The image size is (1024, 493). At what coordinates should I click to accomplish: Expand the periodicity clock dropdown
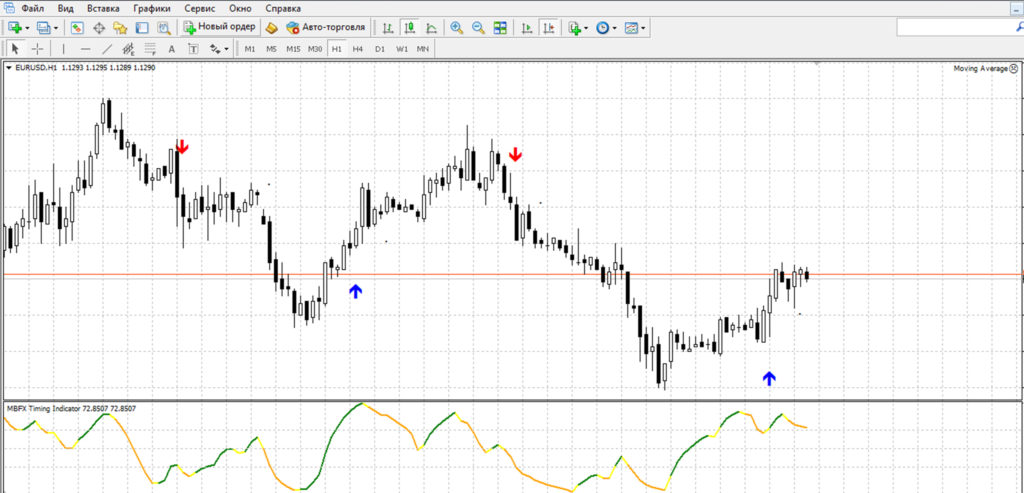(x=606, y=27)
